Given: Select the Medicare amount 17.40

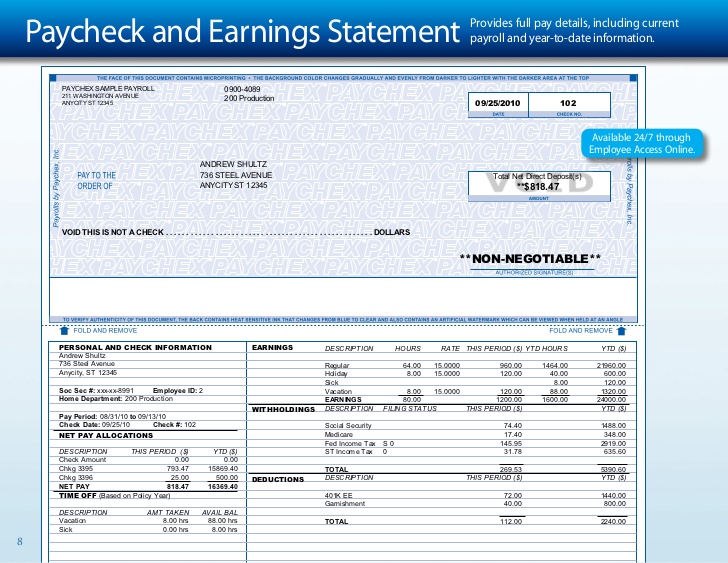Looking at the screenshot, I should tap(513, 434).
